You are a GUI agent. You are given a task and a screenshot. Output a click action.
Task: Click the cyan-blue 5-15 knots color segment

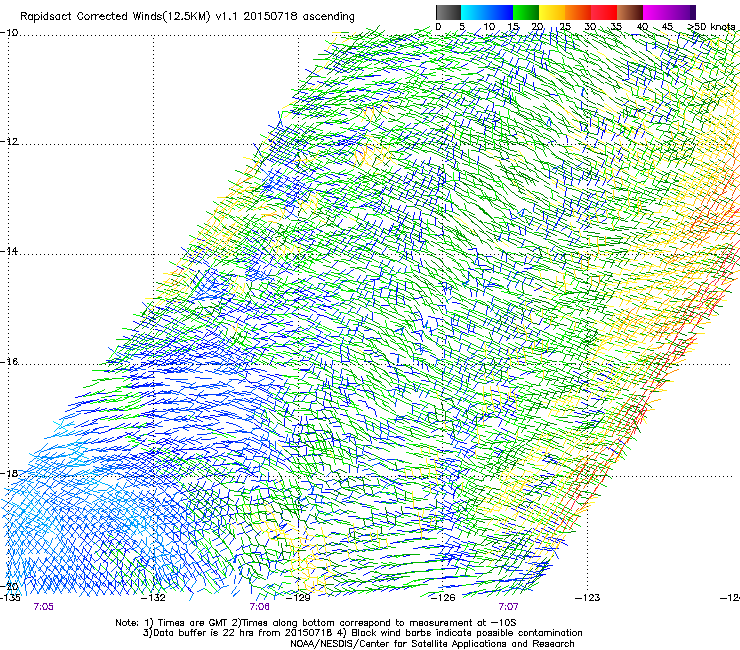point(487,12)
